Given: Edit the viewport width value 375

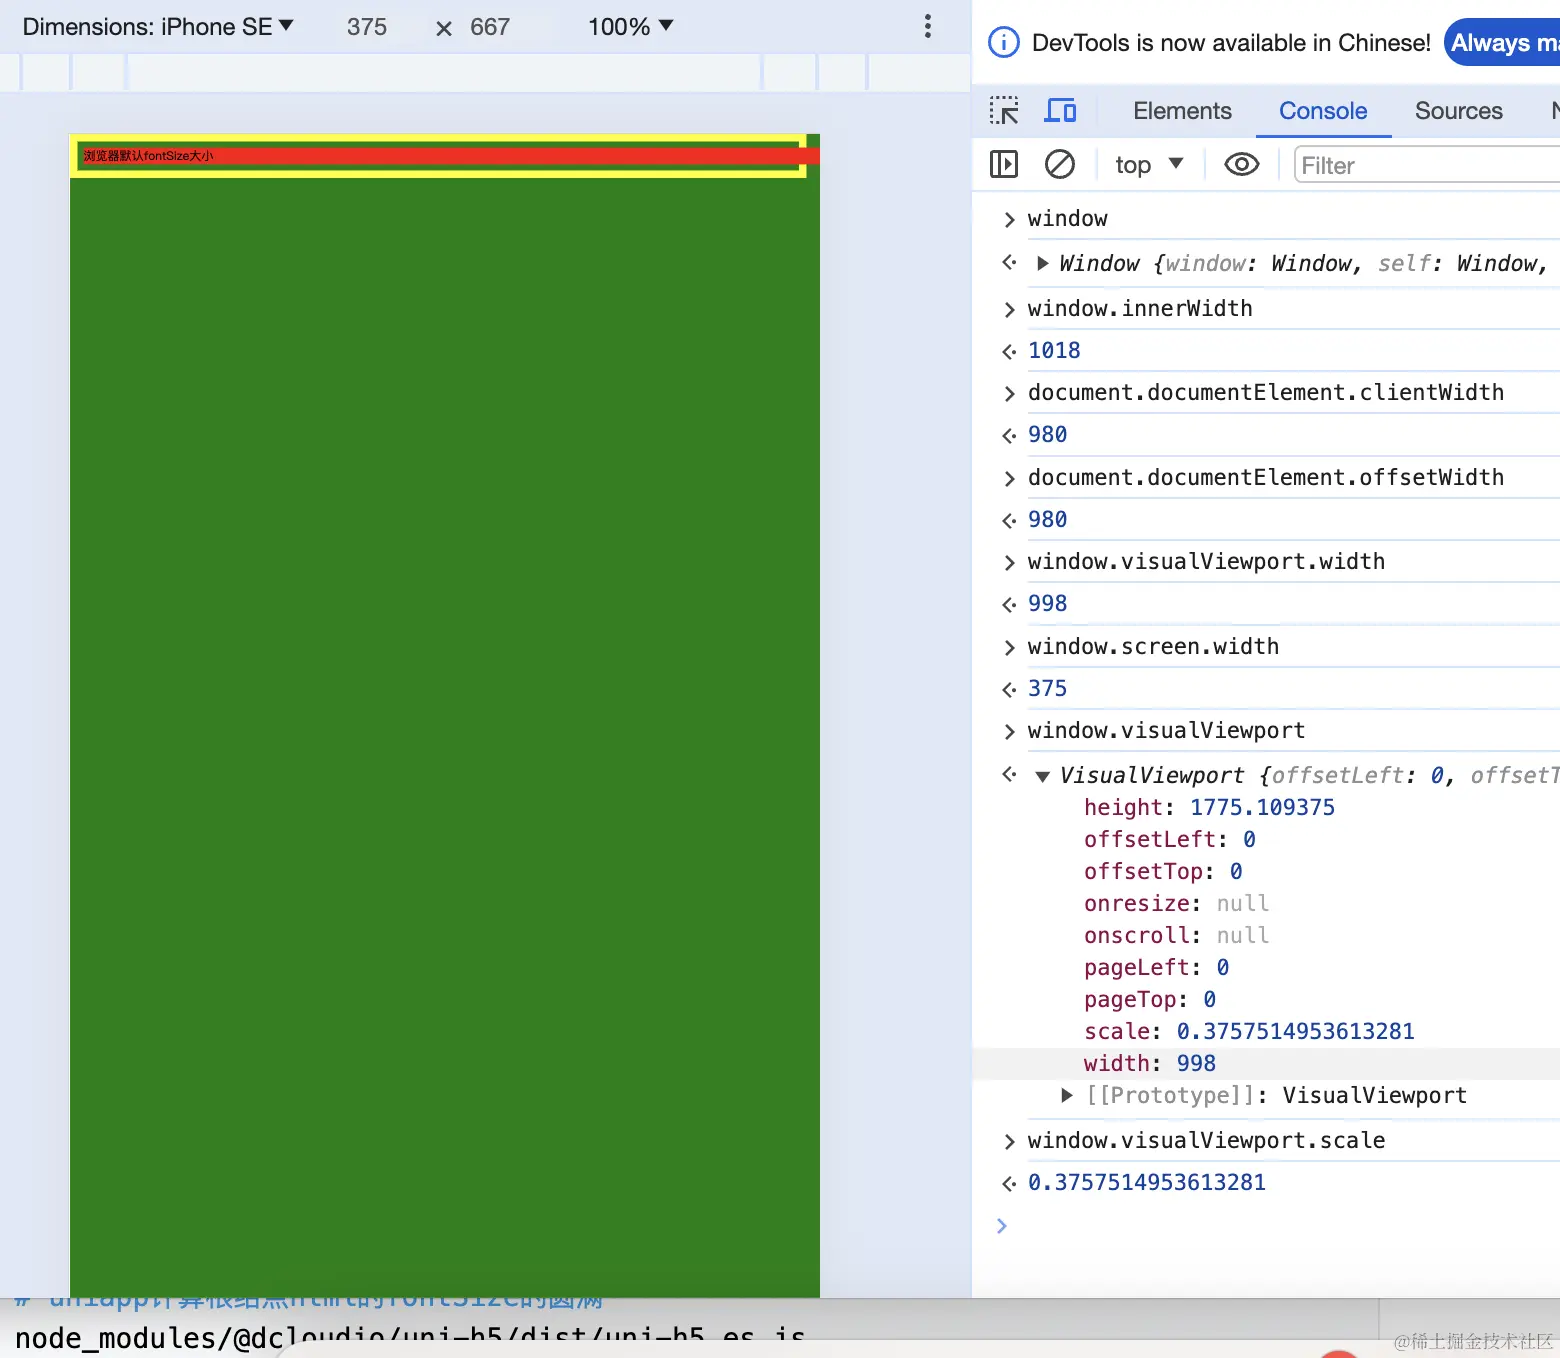Looking at the screenshot, I should [x=367, y=27].
